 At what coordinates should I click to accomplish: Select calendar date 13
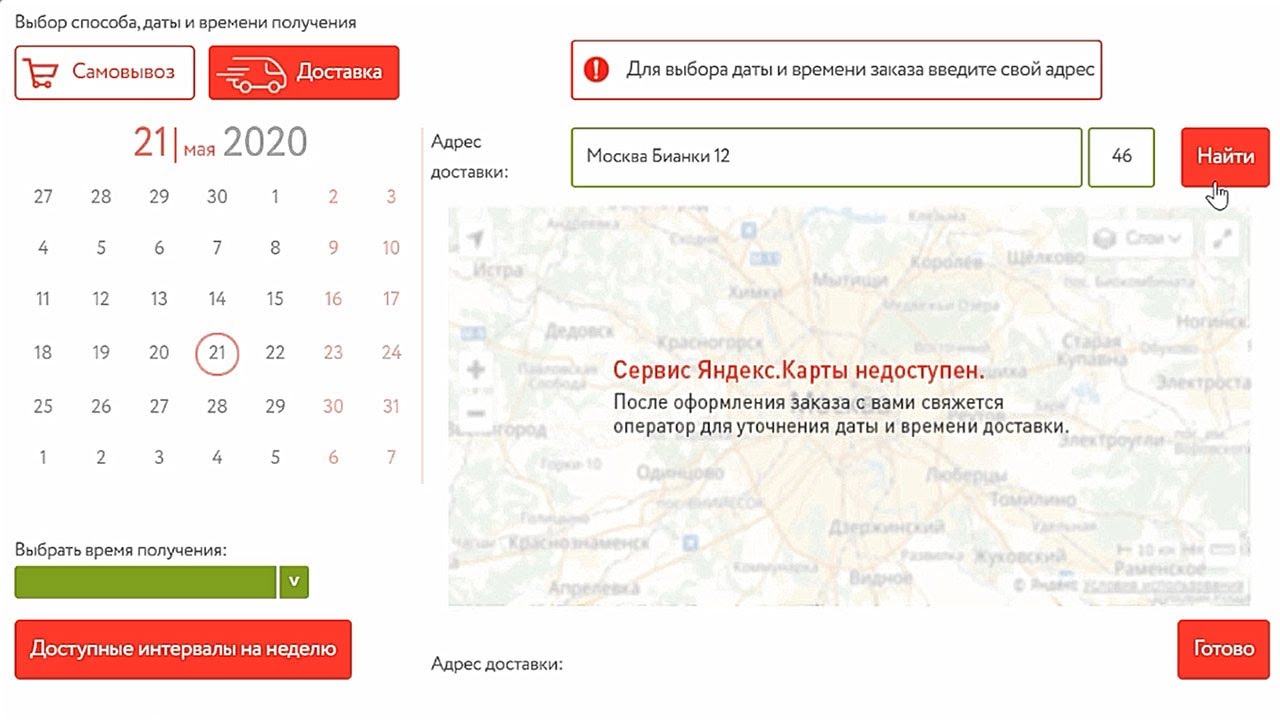(x=159, y=299)
